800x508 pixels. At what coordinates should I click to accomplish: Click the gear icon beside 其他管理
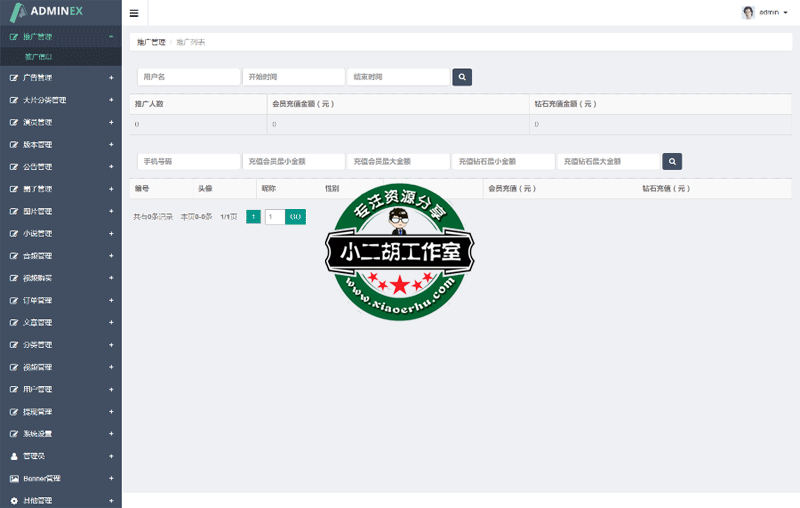14,500
